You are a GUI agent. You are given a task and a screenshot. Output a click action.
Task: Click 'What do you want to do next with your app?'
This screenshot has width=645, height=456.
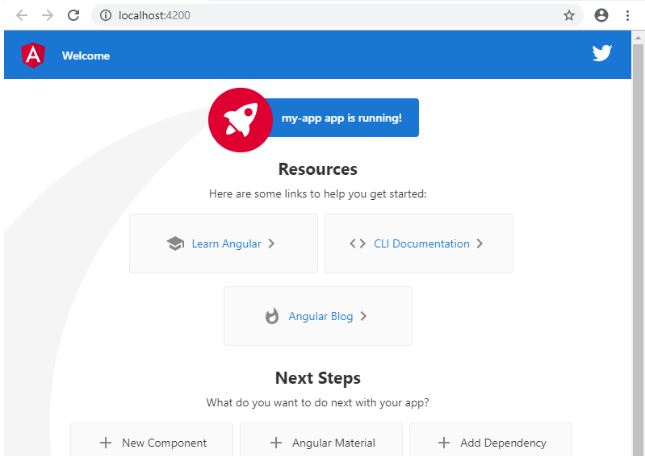[x=318, y=402]
